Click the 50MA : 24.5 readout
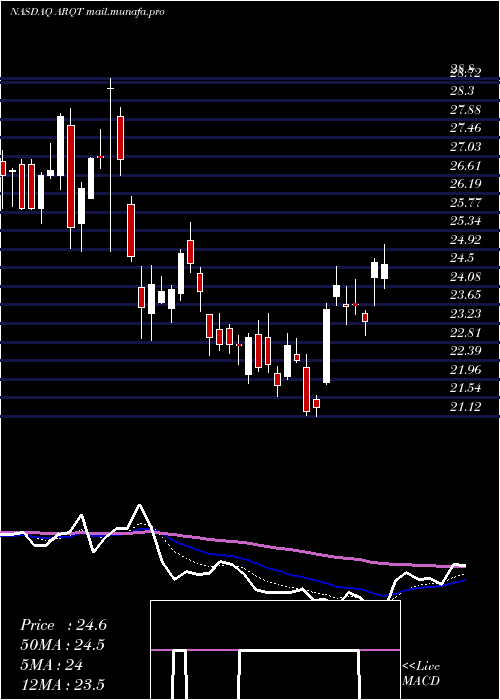 point(63,645)
